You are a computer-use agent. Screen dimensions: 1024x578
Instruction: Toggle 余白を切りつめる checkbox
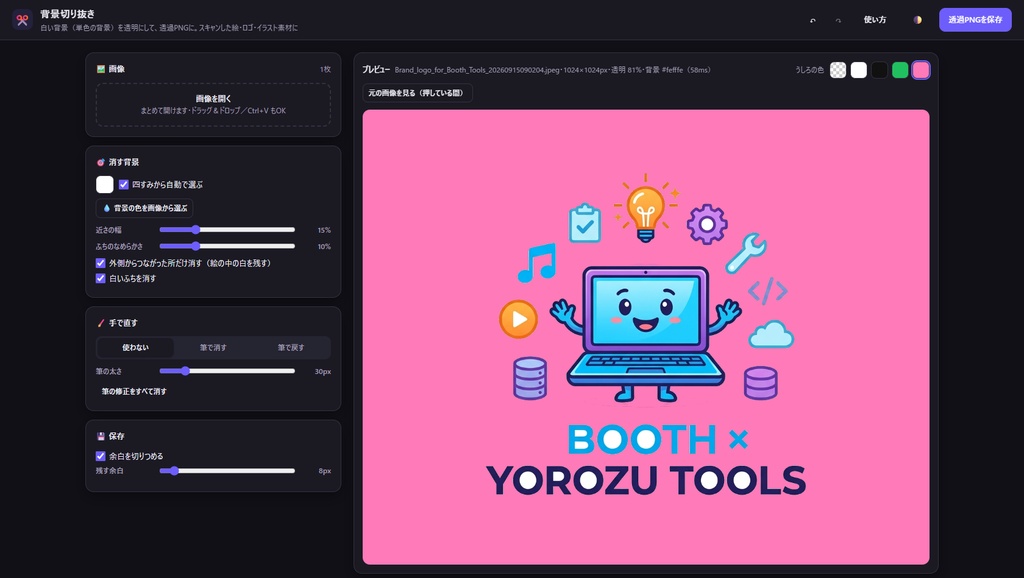(101, 456)
